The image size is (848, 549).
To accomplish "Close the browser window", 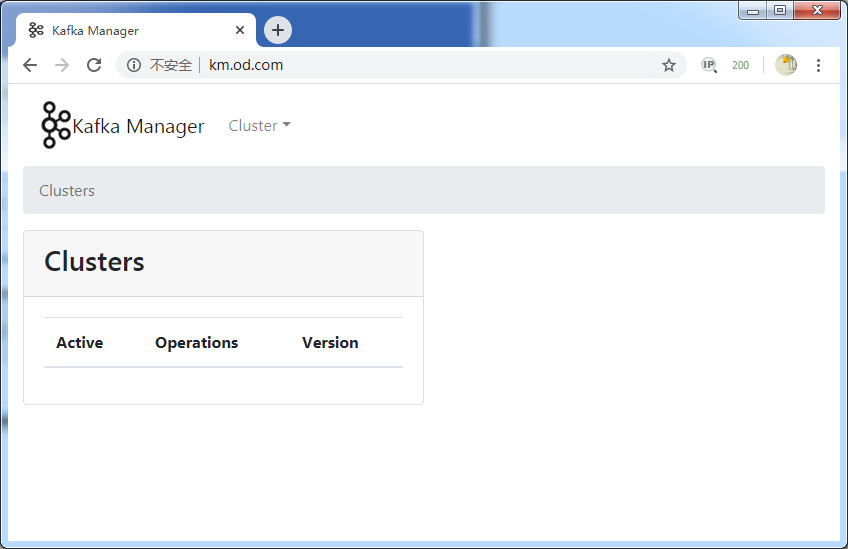I will pos(817,10).
